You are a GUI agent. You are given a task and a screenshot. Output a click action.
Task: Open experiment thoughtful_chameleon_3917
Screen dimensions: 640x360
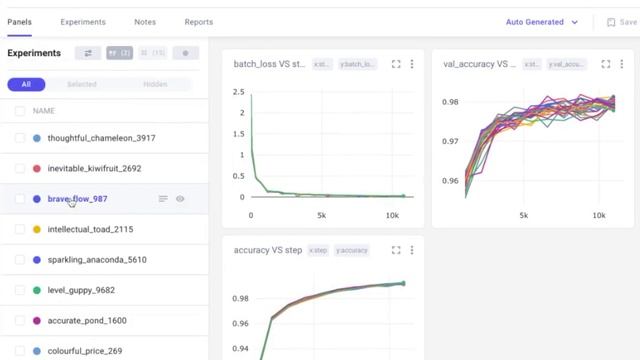tap(102, 138)
